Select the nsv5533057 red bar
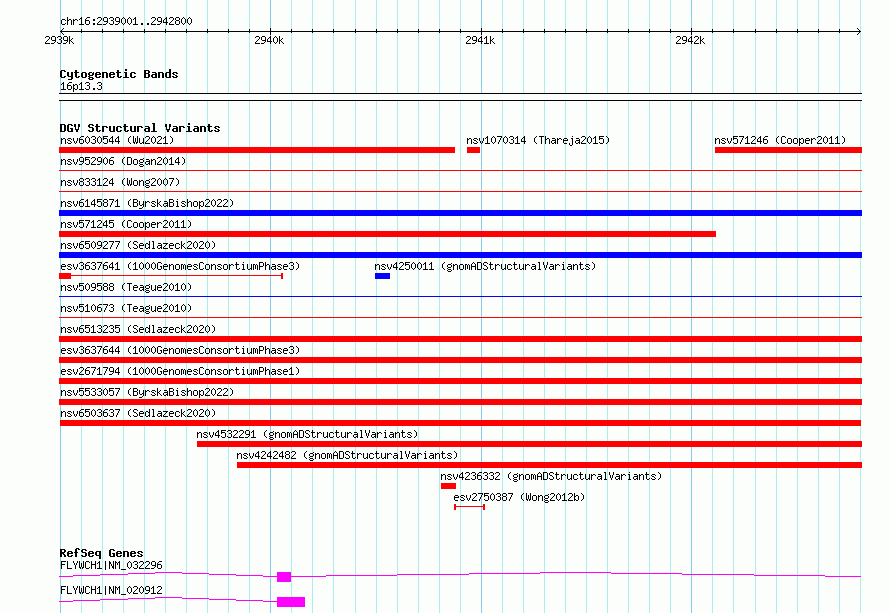 [x=460, y=402]
